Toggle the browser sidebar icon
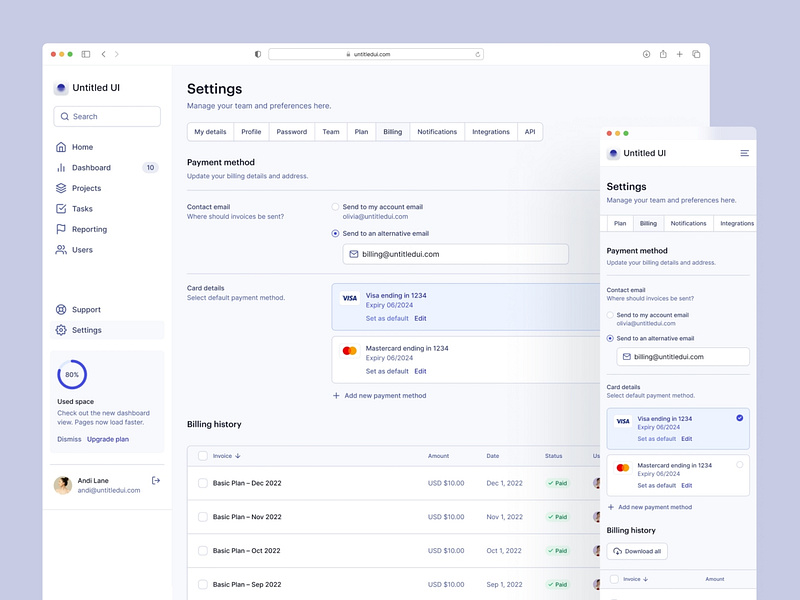The width and height of the screenshot is (800, 600). click(x=86, y=54)
